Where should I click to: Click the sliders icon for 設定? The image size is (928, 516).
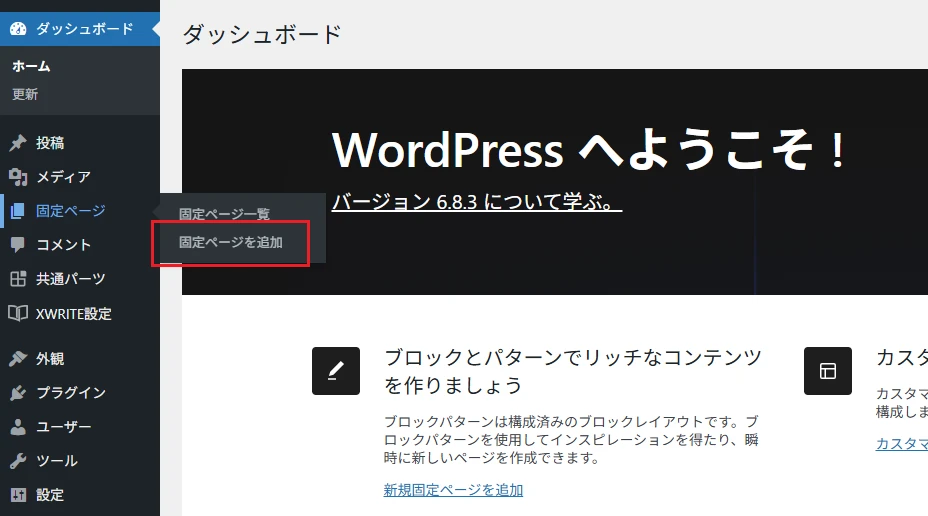(18, 495)
